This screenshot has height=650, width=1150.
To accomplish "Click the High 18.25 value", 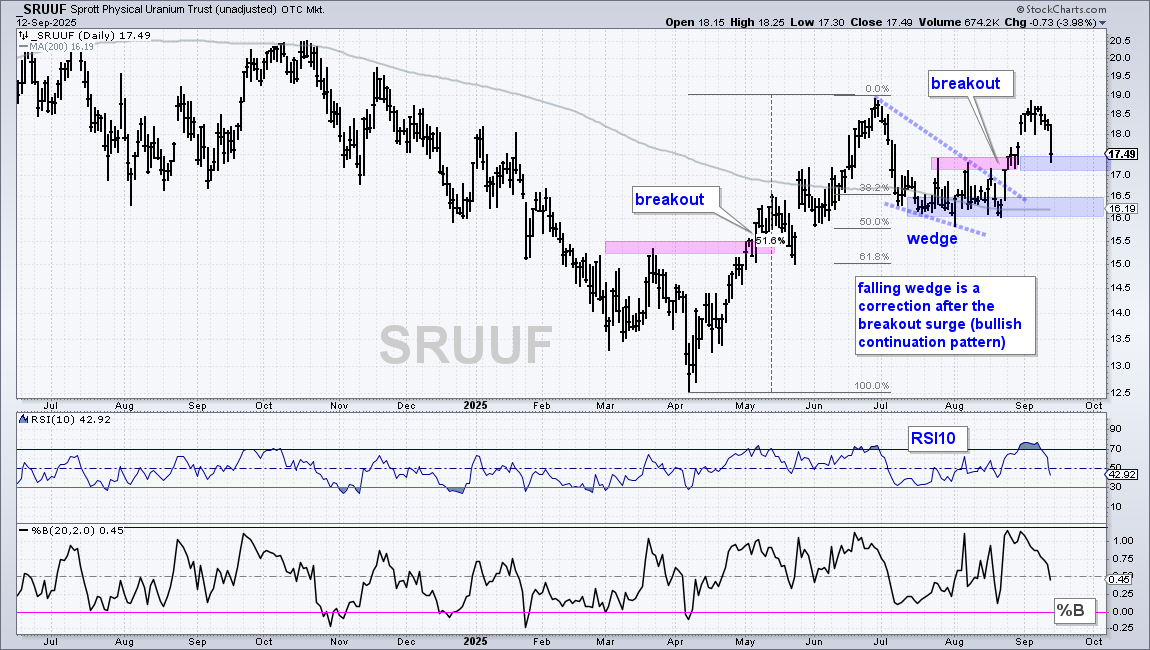I will (x=757, y=22).
